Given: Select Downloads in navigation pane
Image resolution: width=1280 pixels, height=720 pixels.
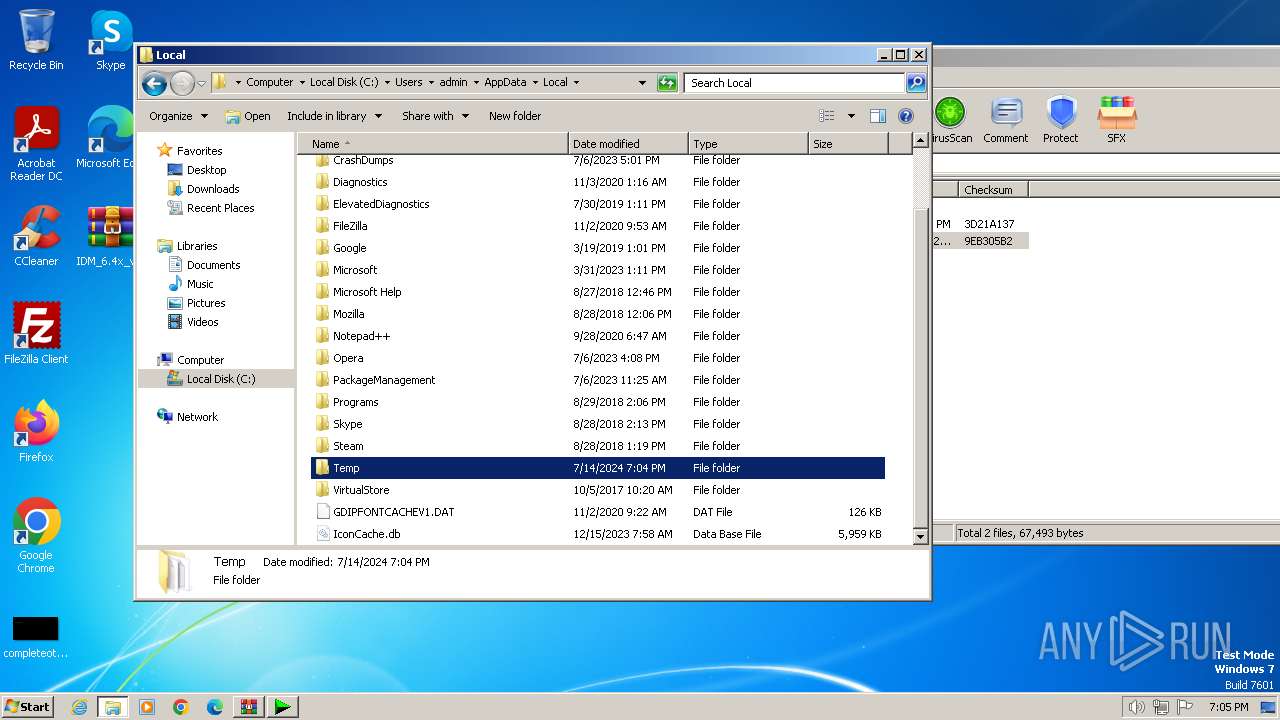Looking at the screenshot, I should pyautogui.click(x=213, y=189).
